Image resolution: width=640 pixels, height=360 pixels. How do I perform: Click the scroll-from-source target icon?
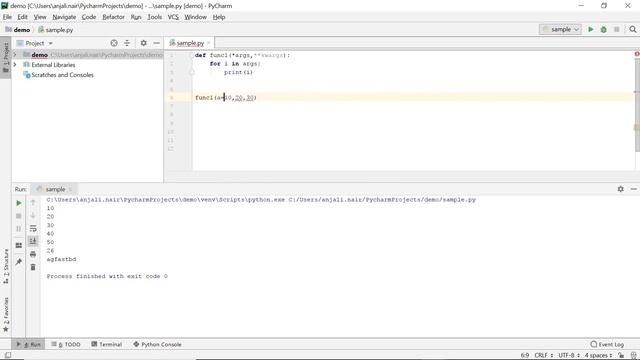[114, 43]
